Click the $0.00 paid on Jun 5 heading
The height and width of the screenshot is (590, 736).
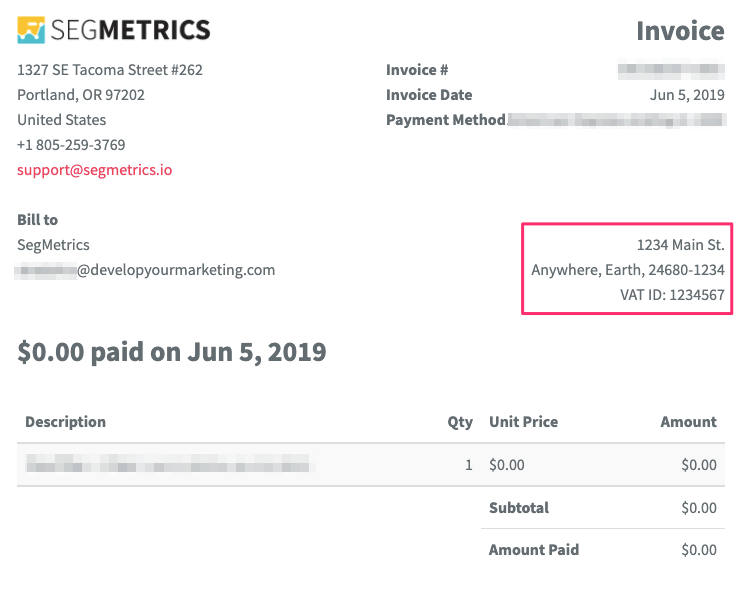pyautogui.click(x=172, y=352)
